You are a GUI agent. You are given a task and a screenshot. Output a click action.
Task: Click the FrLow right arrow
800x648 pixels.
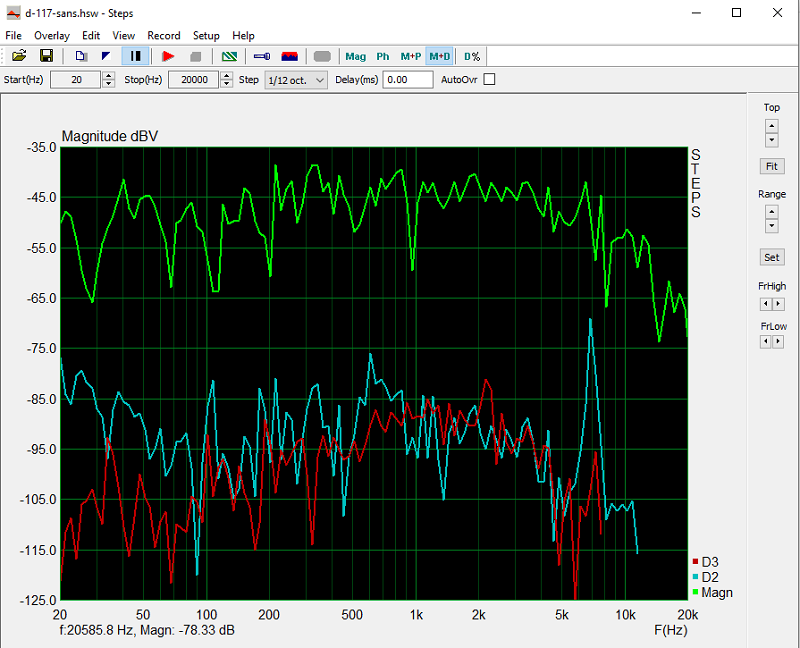pyautogui.click(x=778, y=342)
